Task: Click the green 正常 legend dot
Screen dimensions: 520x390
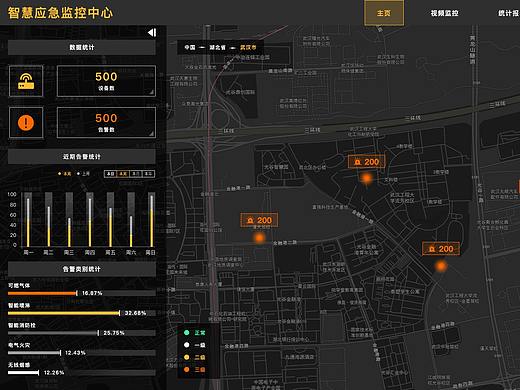Action: (187, 332)
